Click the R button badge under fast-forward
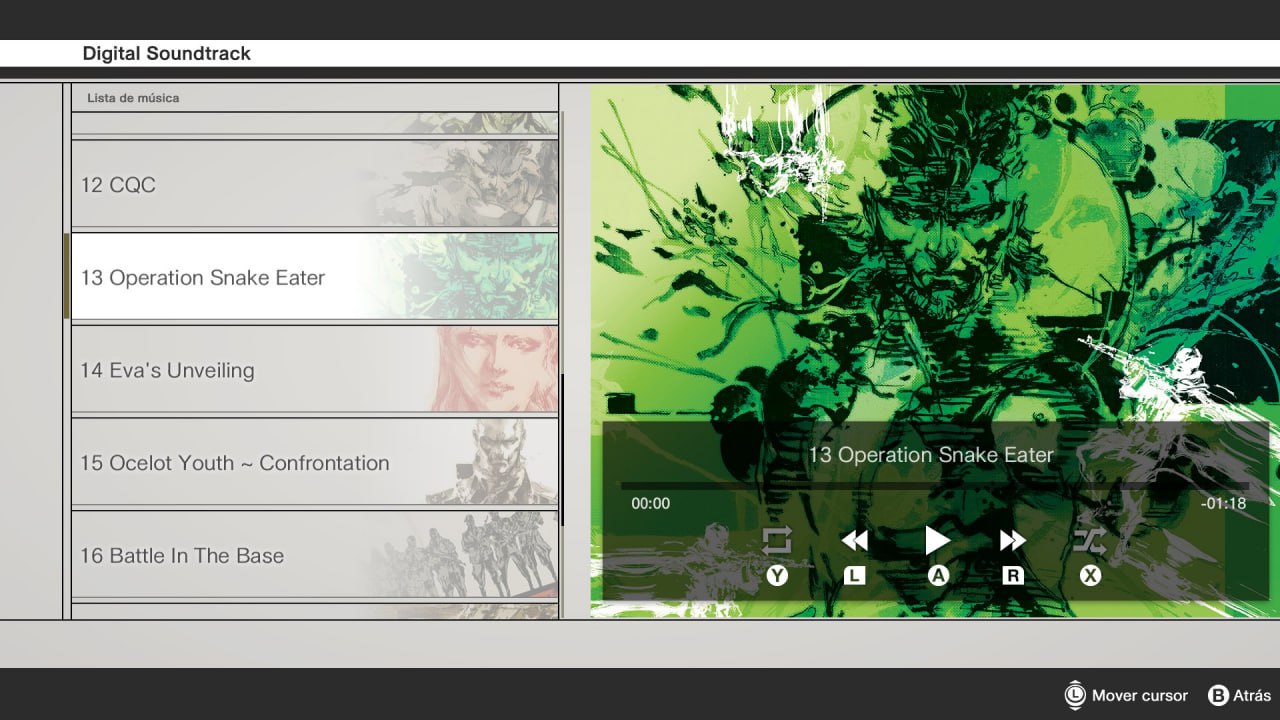The height and width of the screenshot is (720, 1280). 1012,576
